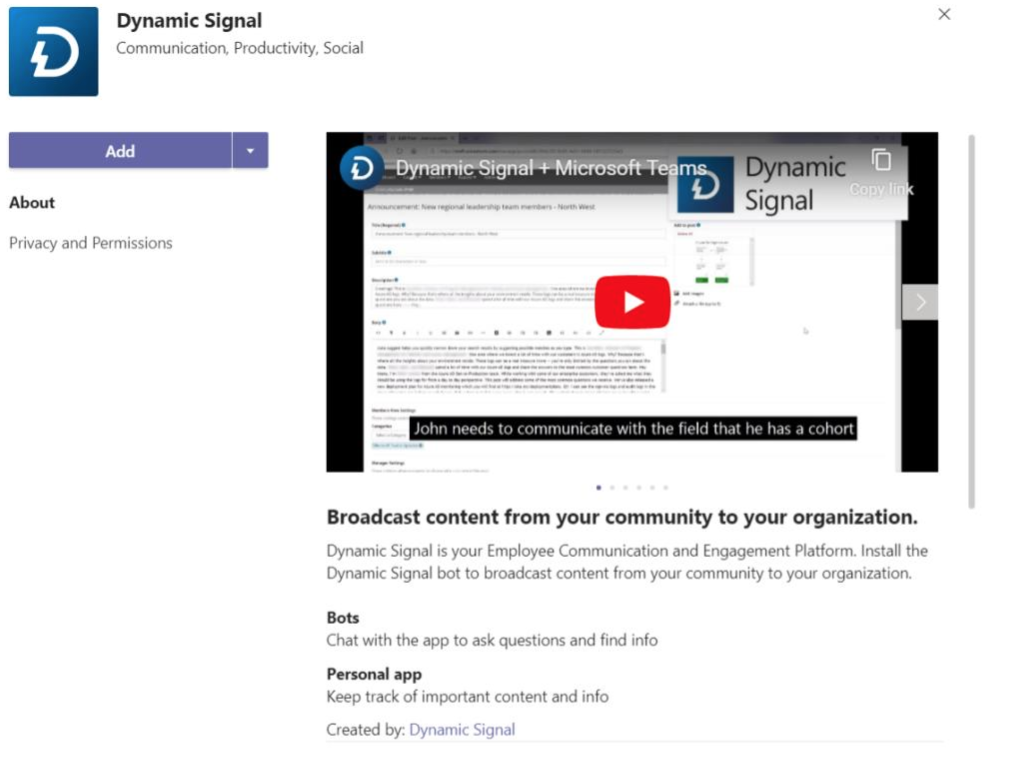Open the Add button dropdown arrow
This screenshot has width=1020, height=762.
pos(250,151)
